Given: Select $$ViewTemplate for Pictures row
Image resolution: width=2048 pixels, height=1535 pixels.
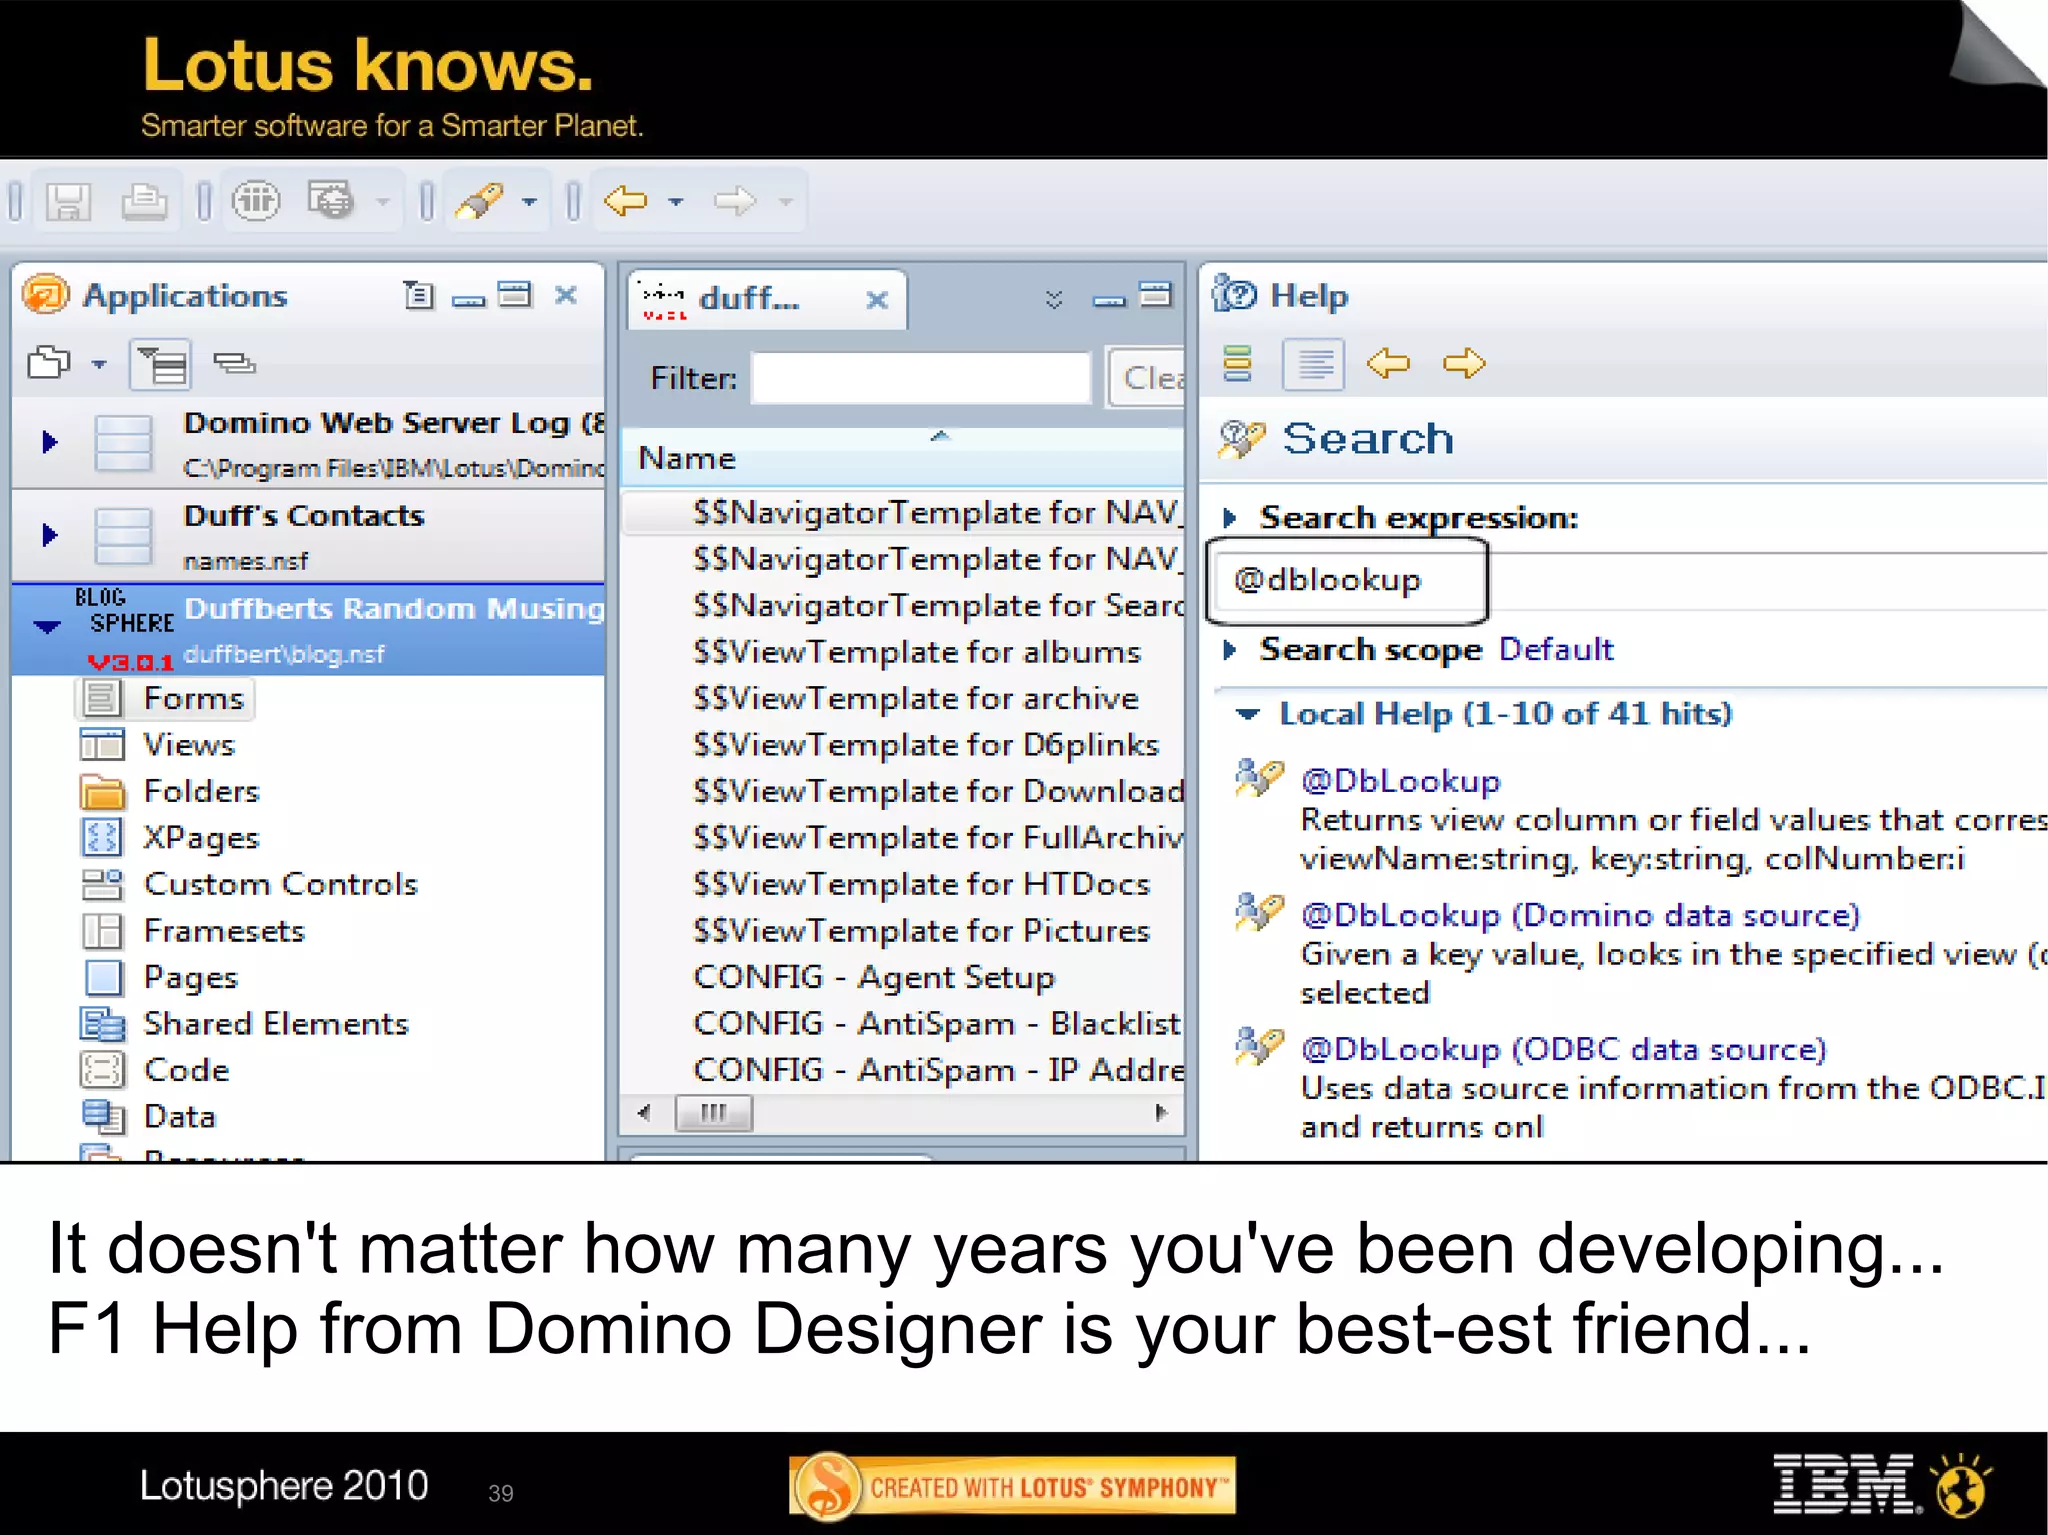Looking at the screenshot, I should tap(904, 931).
